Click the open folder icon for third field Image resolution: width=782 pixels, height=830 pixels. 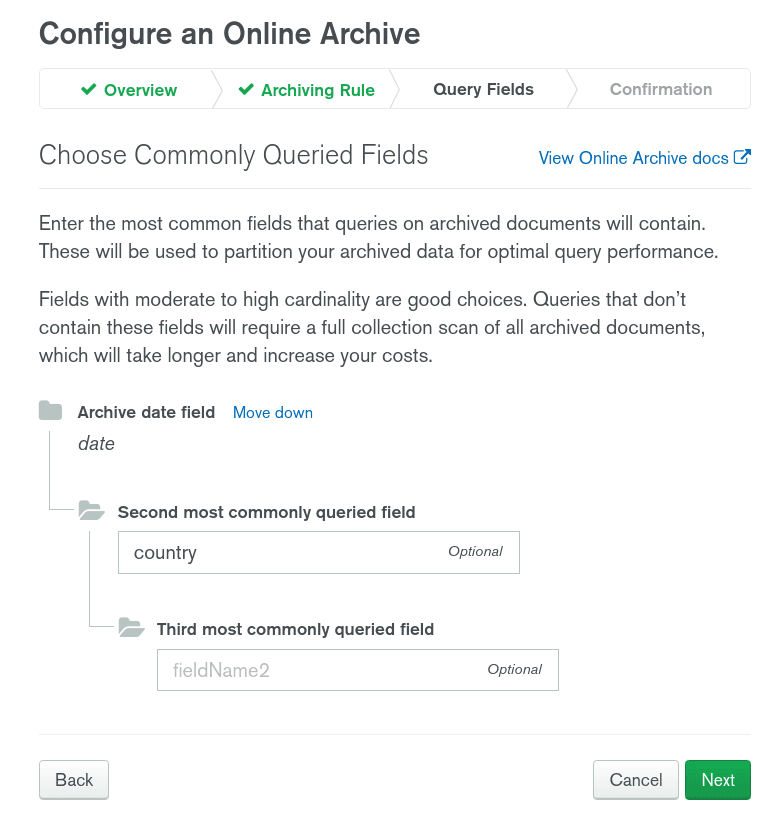coord(131,628)
